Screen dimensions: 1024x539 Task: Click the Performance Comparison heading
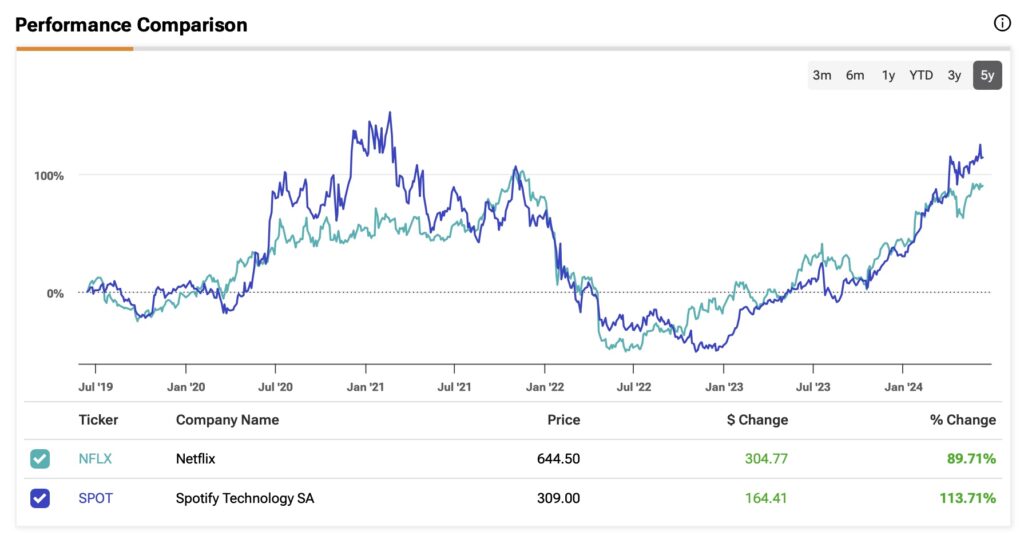tap(131, 24)
